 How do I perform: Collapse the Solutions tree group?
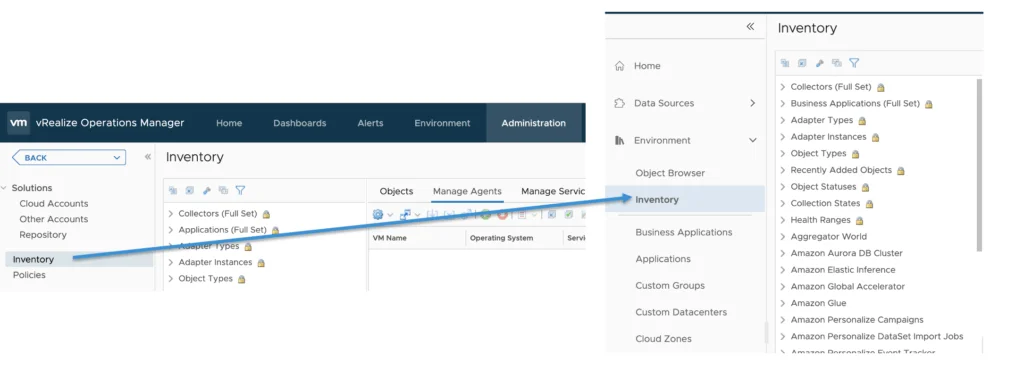(5, 188)
